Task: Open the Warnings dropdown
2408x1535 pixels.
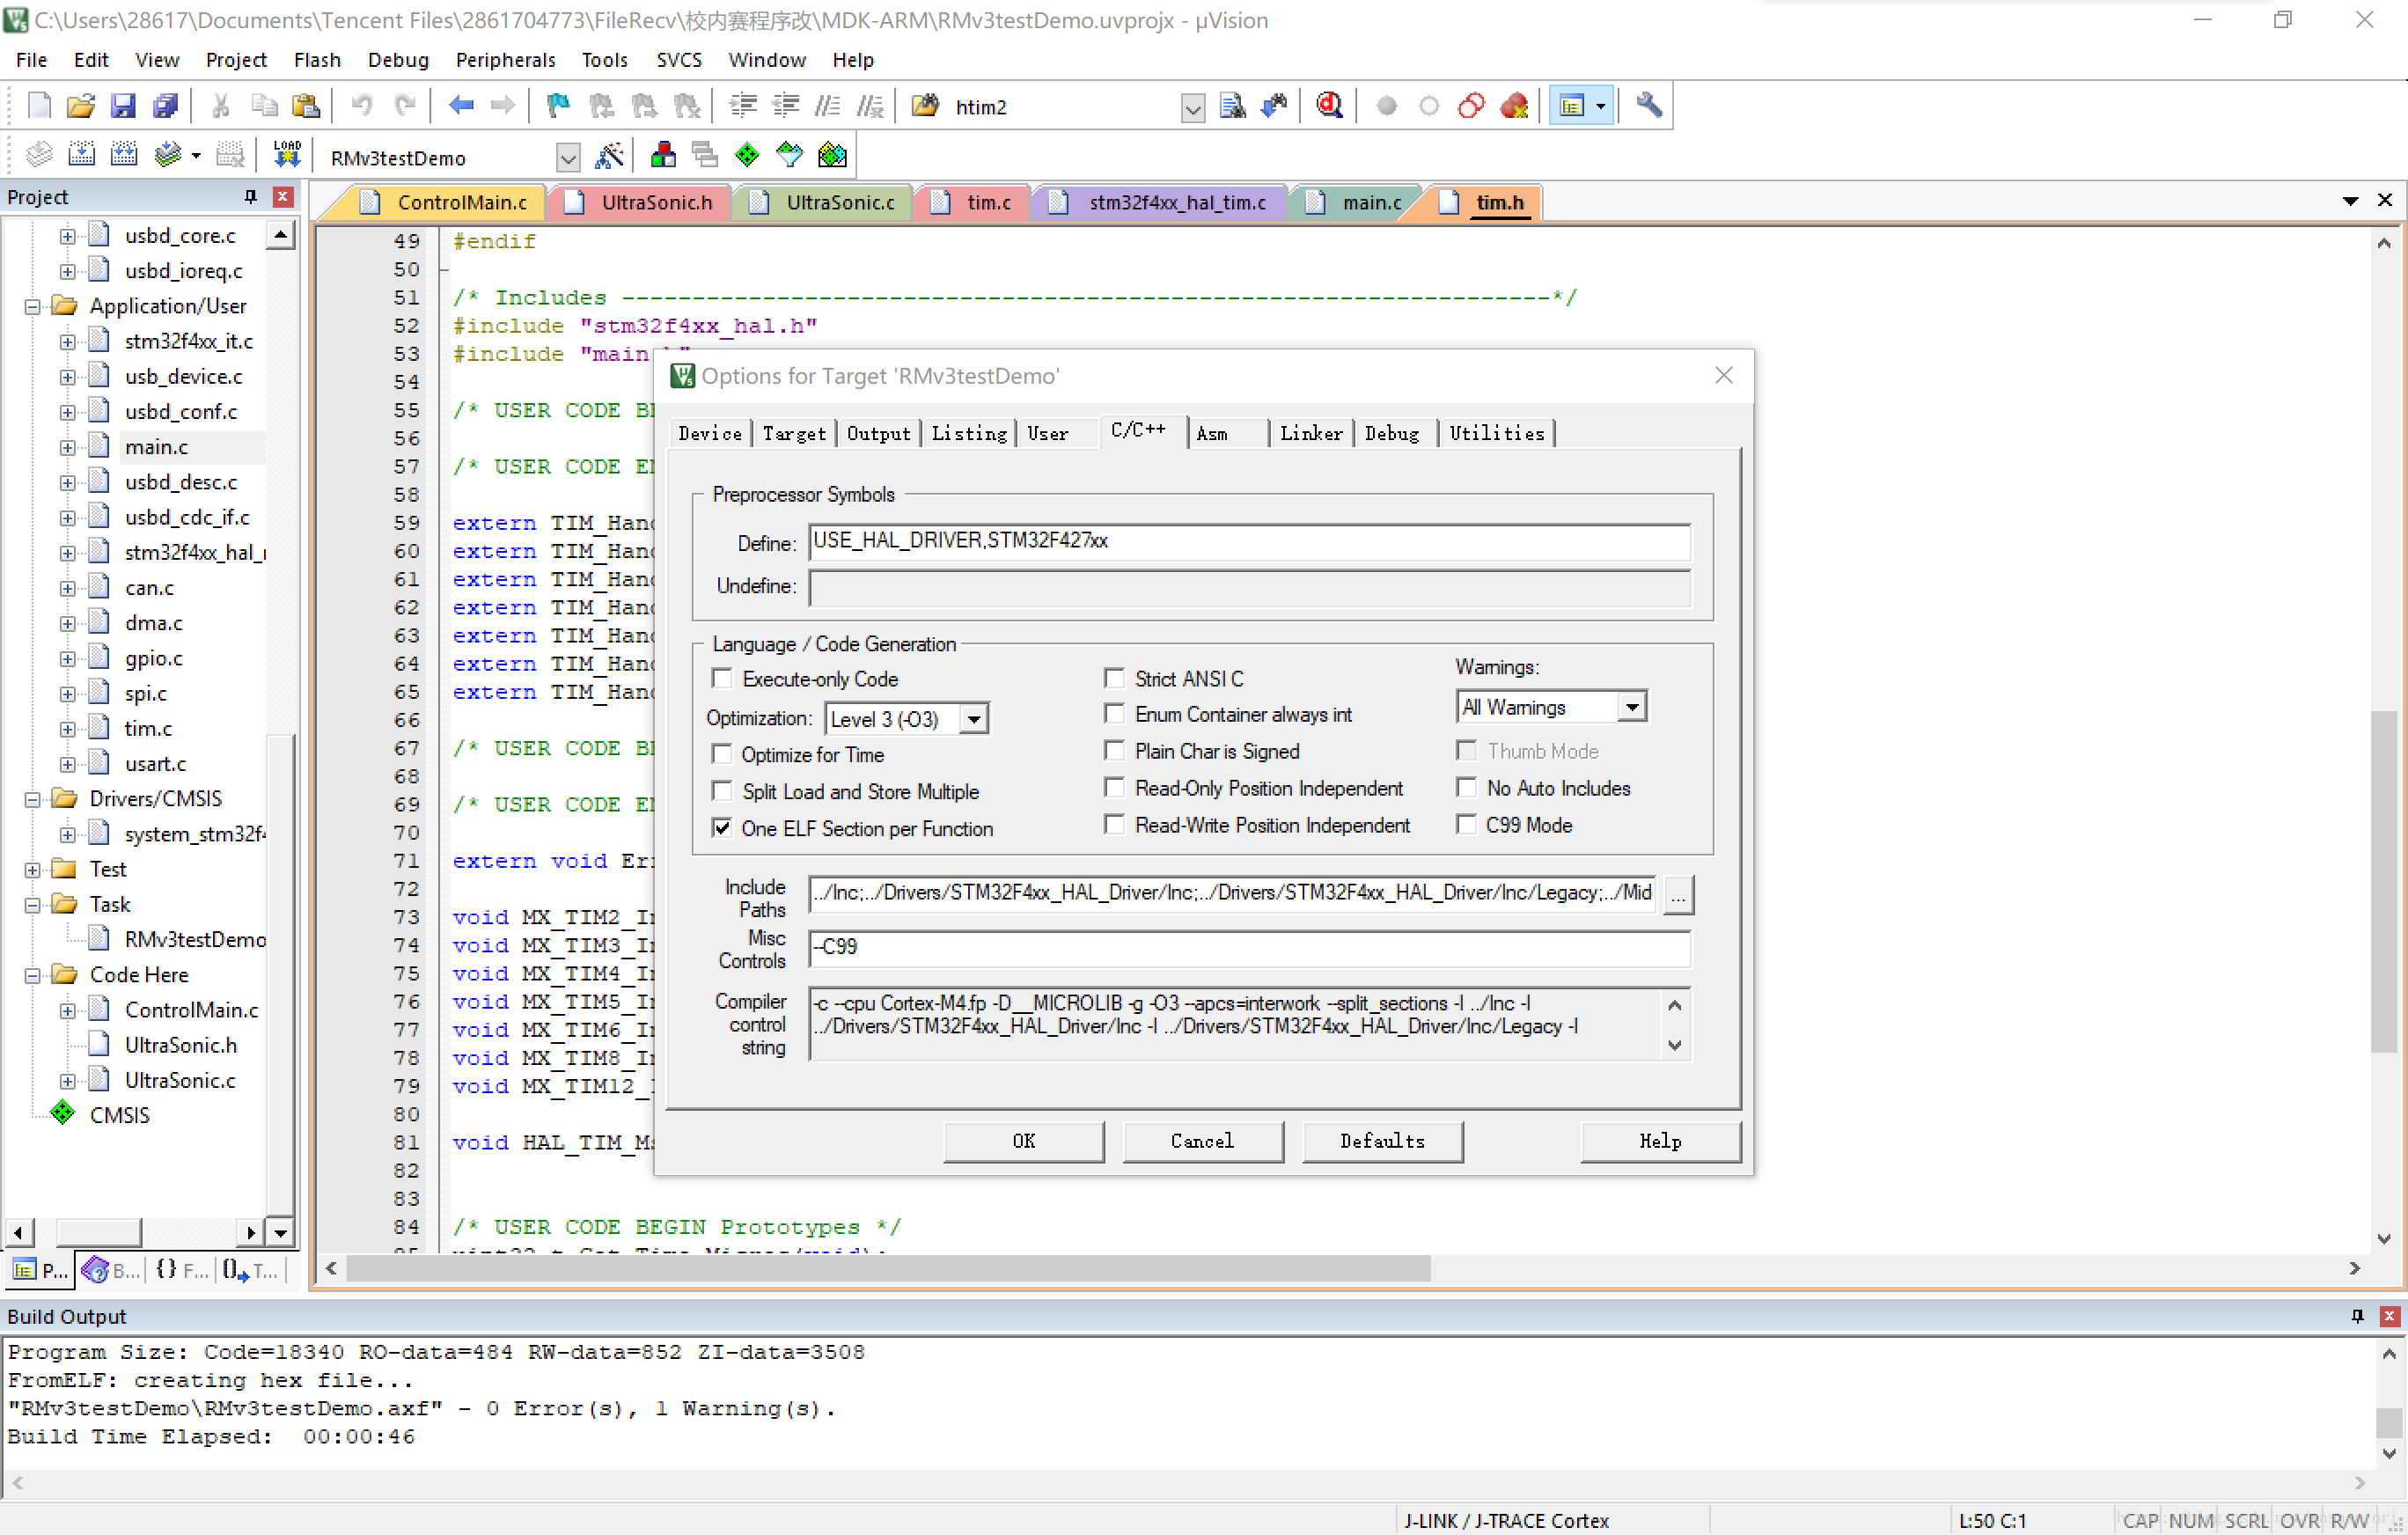Action: (1632, 707)
